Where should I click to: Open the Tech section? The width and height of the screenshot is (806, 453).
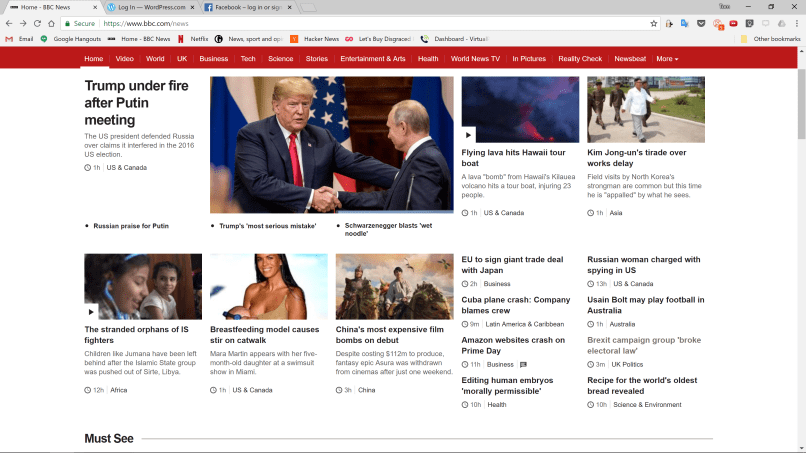tap(248, 59)
